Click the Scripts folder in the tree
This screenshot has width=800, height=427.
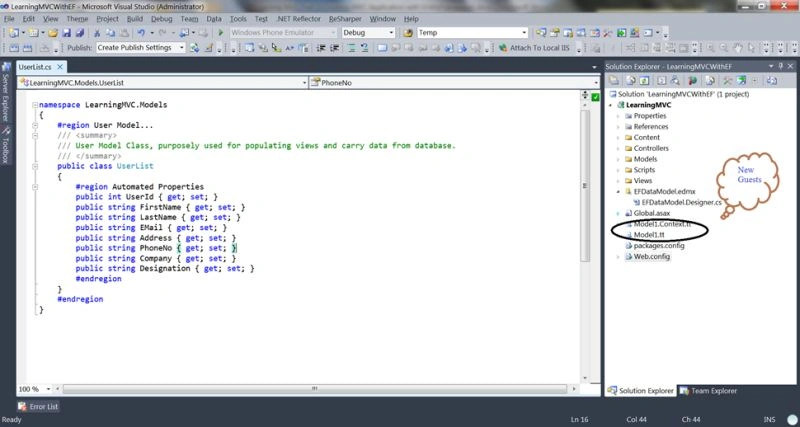click(x=644, y=170)
